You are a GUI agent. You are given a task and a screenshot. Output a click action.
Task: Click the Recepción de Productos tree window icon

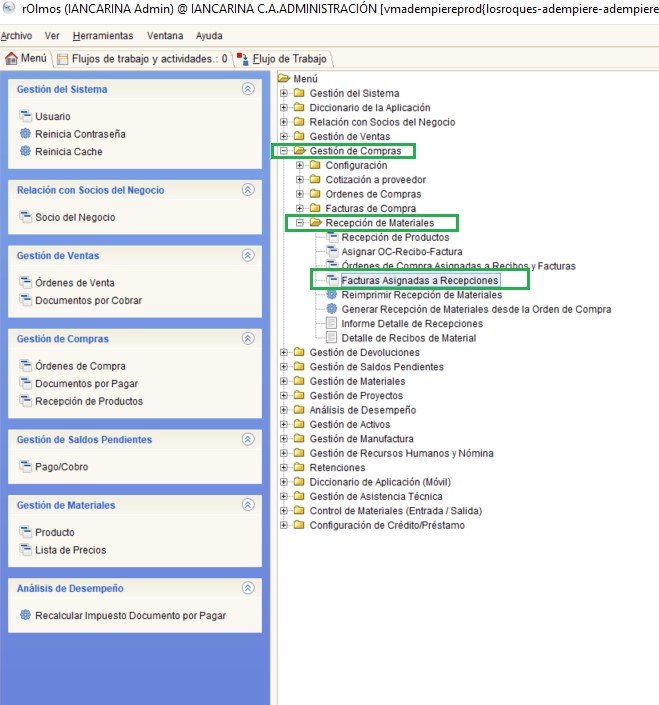[332, 237]
